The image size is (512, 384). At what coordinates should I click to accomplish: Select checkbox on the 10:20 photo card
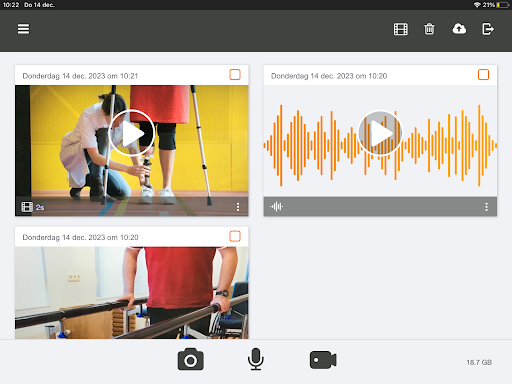pos(235,236)
